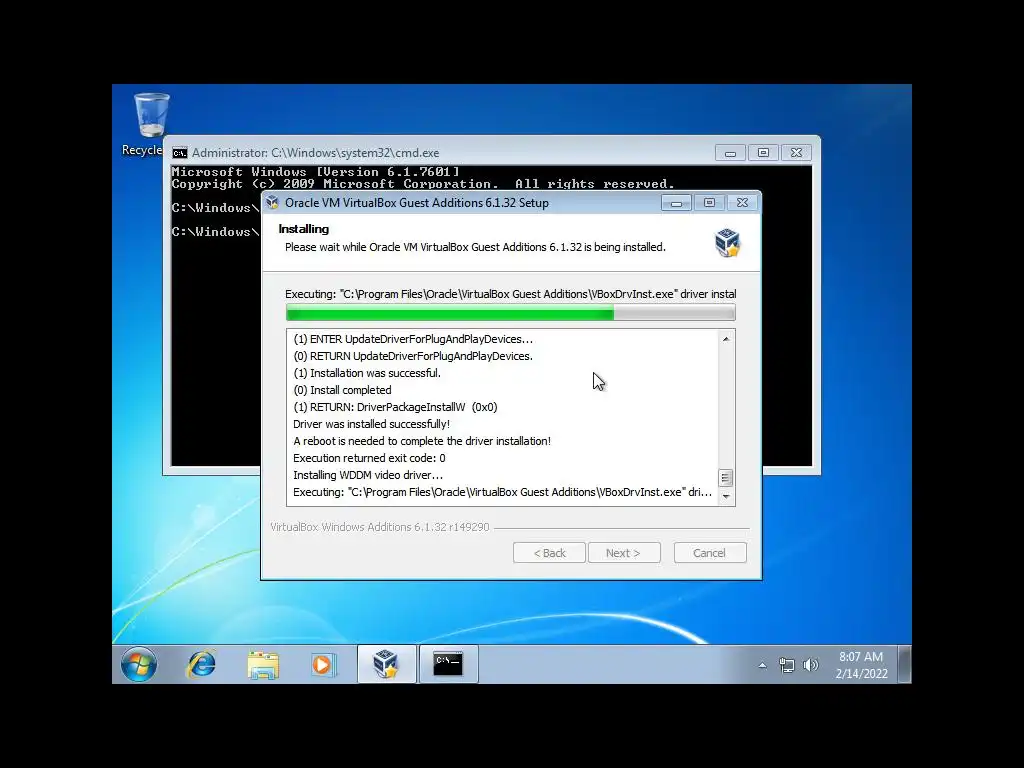The image size is (1024, 768).
Task: Launch Internet Explorer from the taskbar
Action: [x=200, y=665]
